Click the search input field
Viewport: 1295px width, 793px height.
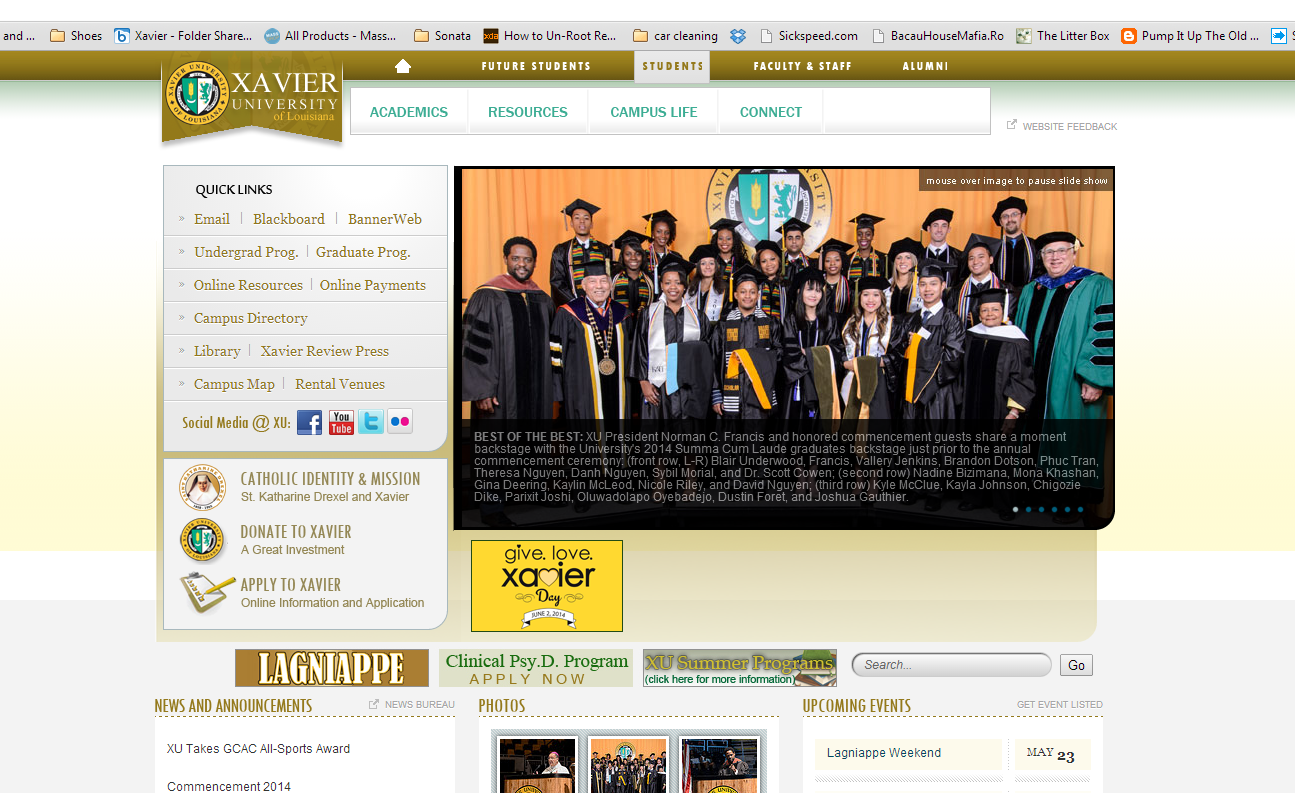coord(951,665)
